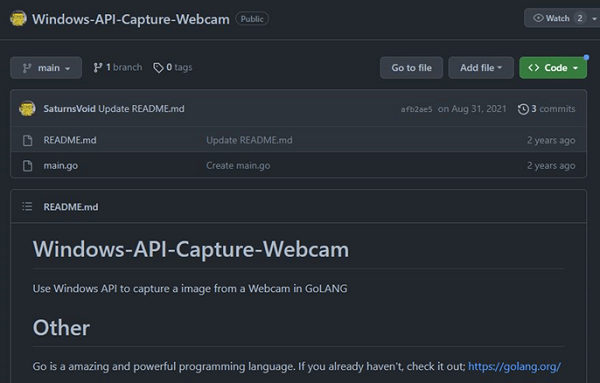Click the repository owner avatar beside the title
Image resolution: width=600 pixels, height=383 pixels.
point(18,18)
